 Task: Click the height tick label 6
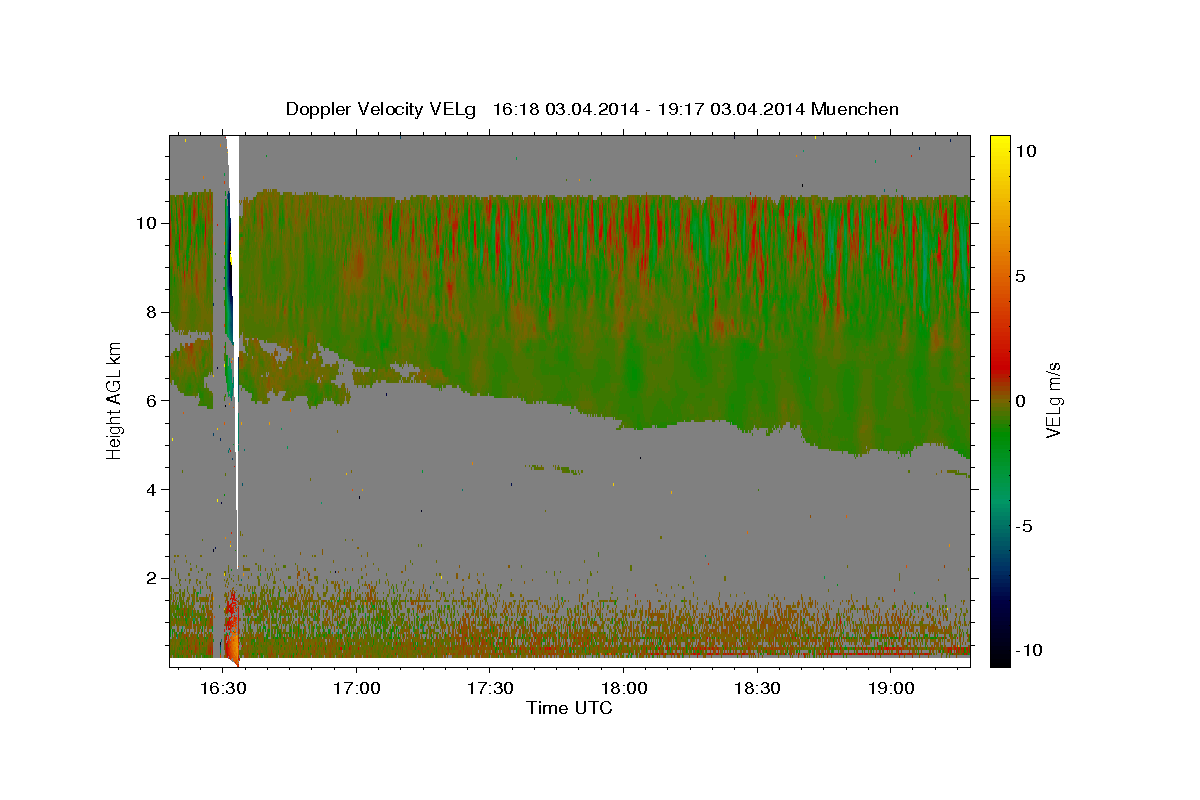pyautogui.click(x=152, y=400)
